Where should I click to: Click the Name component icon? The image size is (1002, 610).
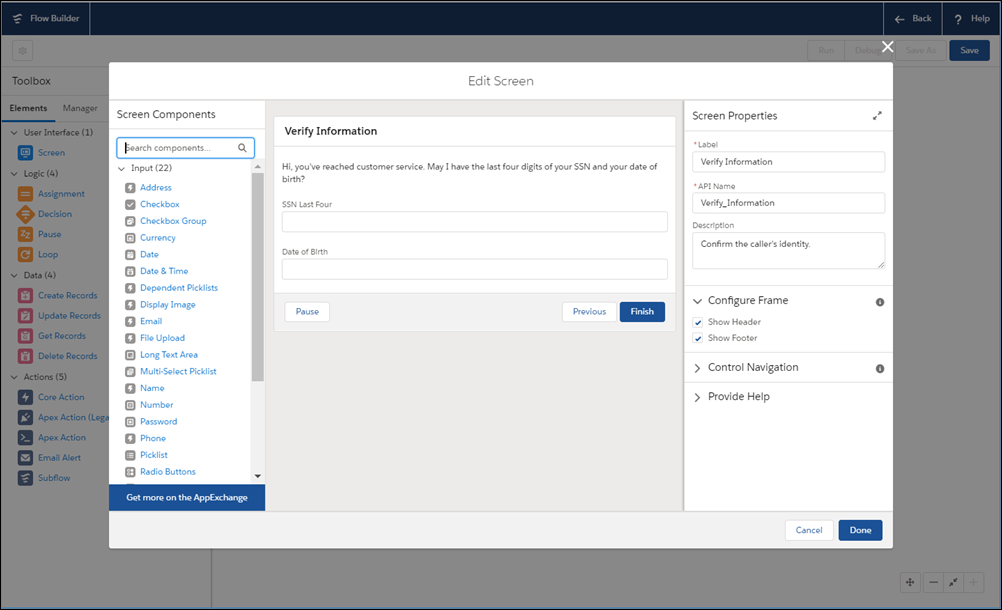coord(130,388)
